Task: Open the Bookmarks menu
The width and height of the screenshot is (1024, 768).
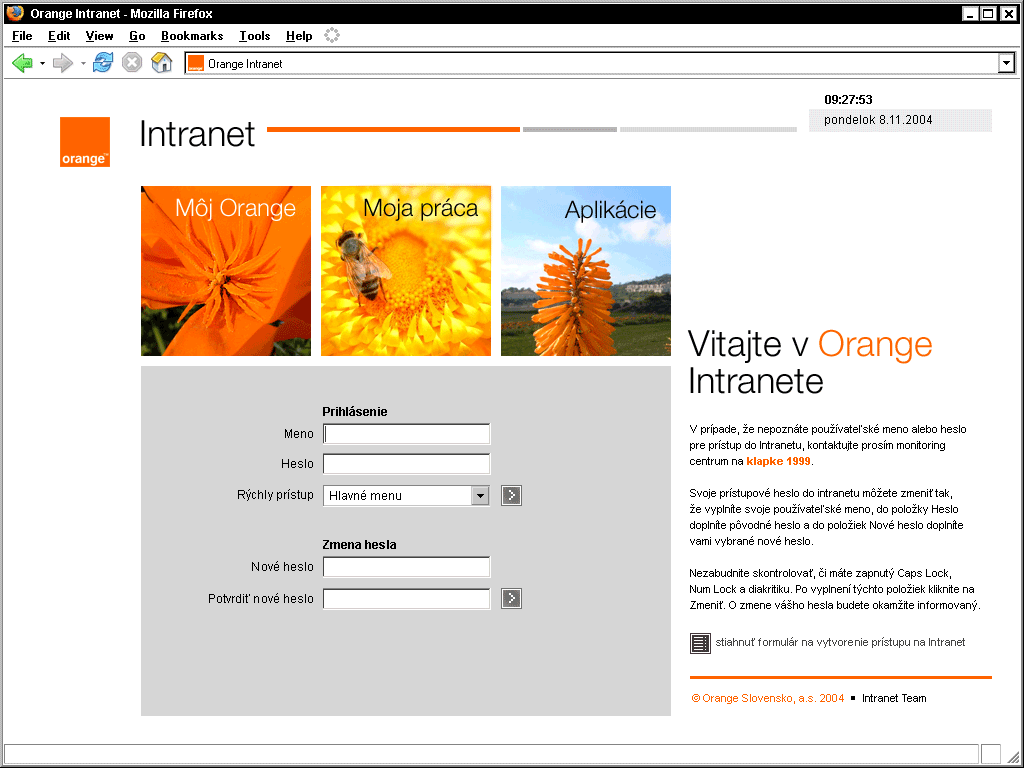Action: click(192, 36)
